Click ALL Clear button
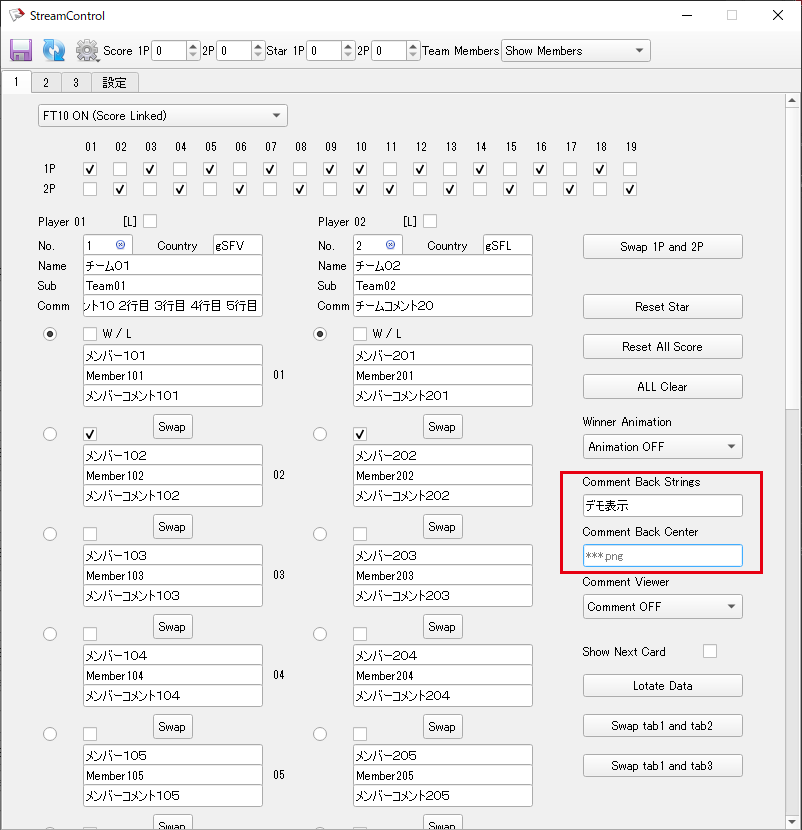Screen dimensions: 802x830 tap(662, 386)
